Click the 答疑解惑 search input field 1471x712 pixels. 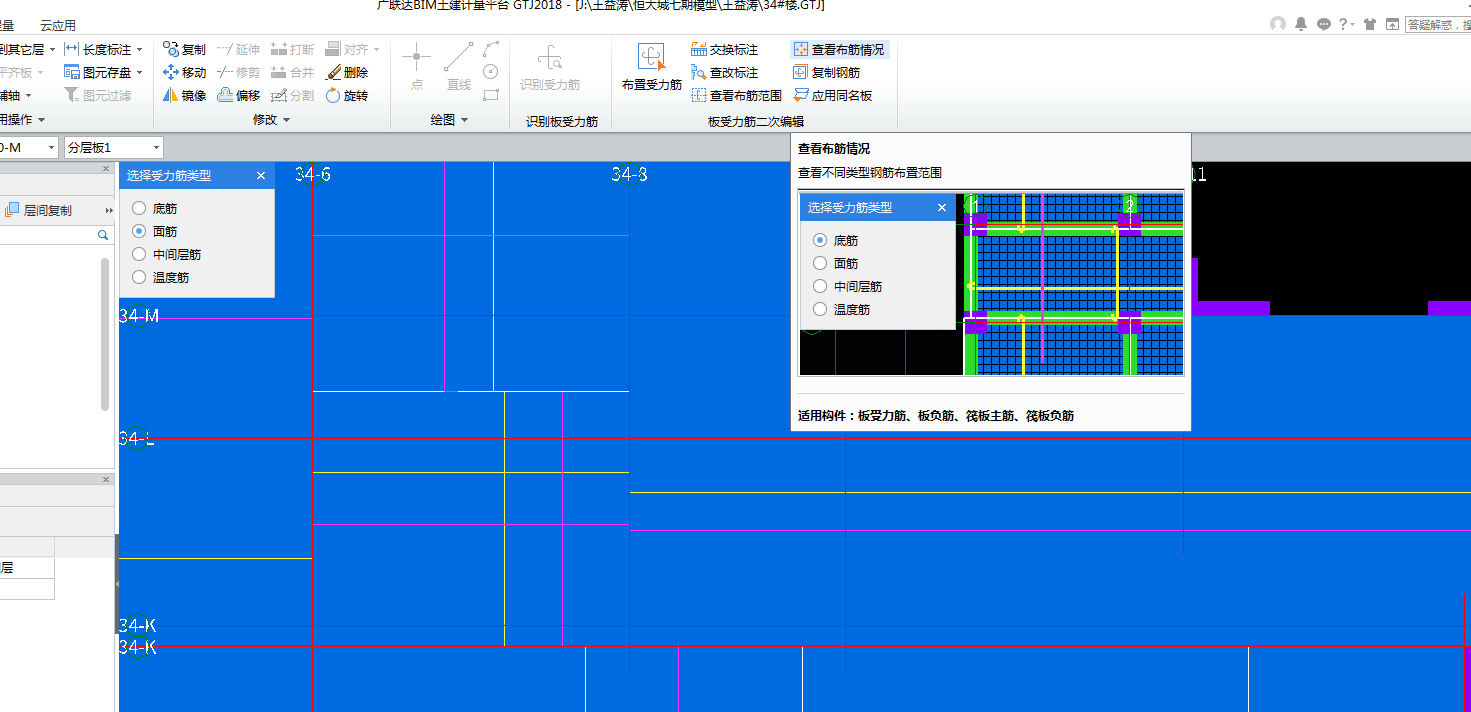click(x=1437, y=24)
